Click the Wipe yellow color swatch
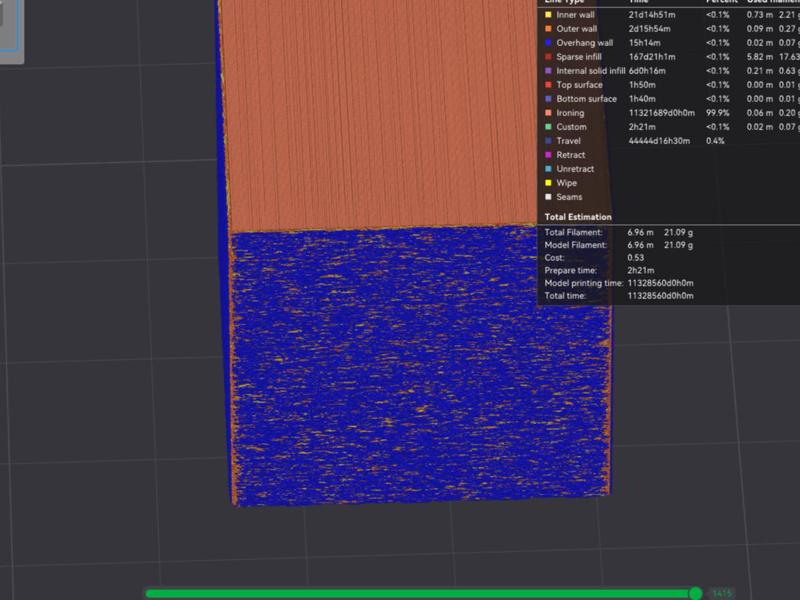This screenshot has height=600, width=800. (x=548, y=183)
